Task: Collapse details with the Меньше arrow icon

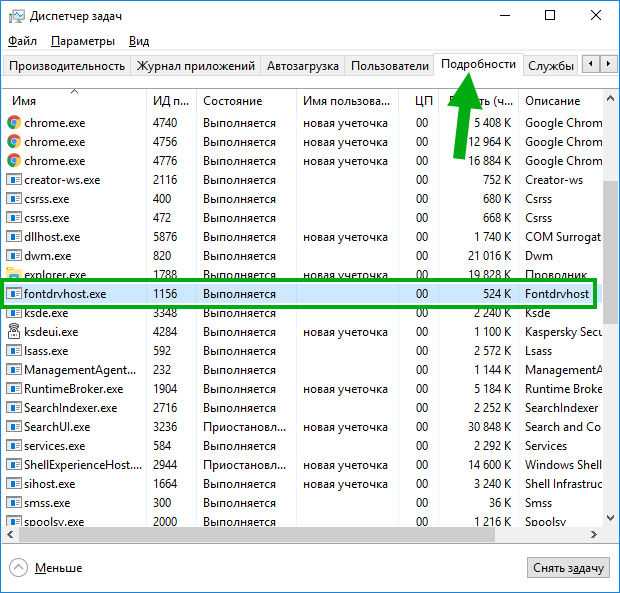Action: [18, 568]
